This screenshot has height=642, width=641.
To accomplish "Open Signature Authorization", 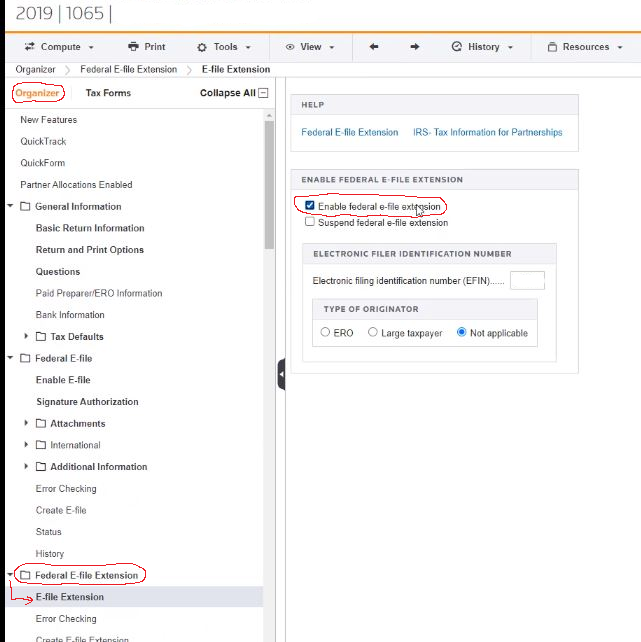I will pos(87,402).
